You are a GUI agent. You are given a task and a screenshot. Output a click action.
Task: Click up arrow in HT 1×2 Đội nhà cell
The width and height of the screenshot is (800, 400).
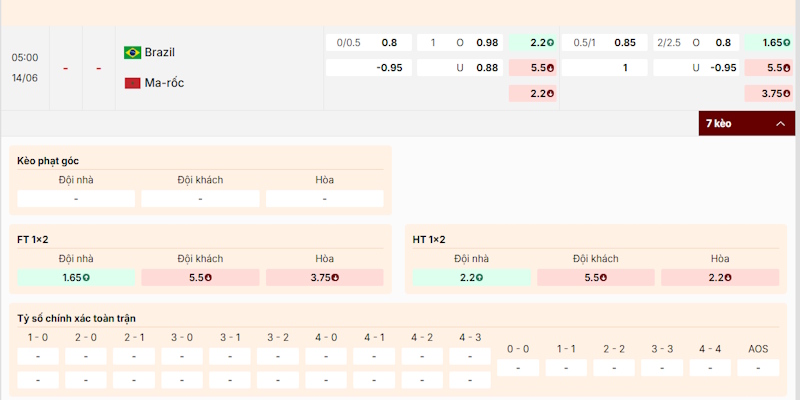479,278
